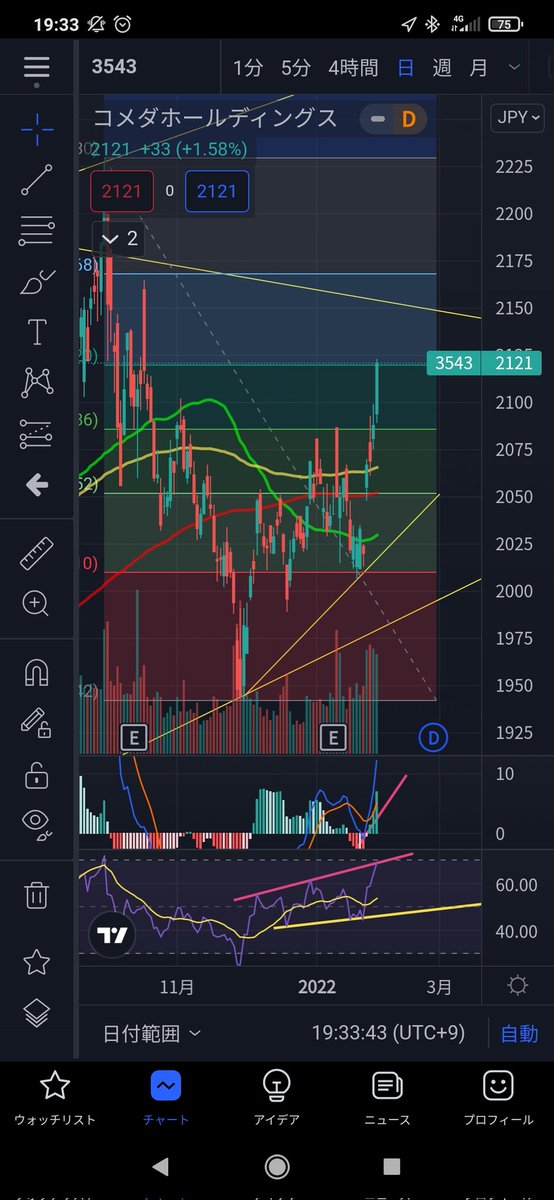Click the 60.00 RSI scale label
The image size is (554, 1200).
click(517, 885)
